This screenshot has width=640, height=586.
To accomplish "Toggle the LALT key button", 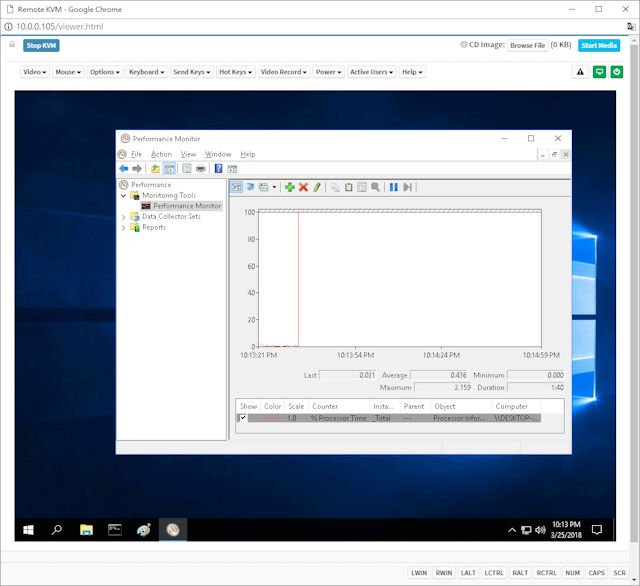I will [x=468, y=573].
